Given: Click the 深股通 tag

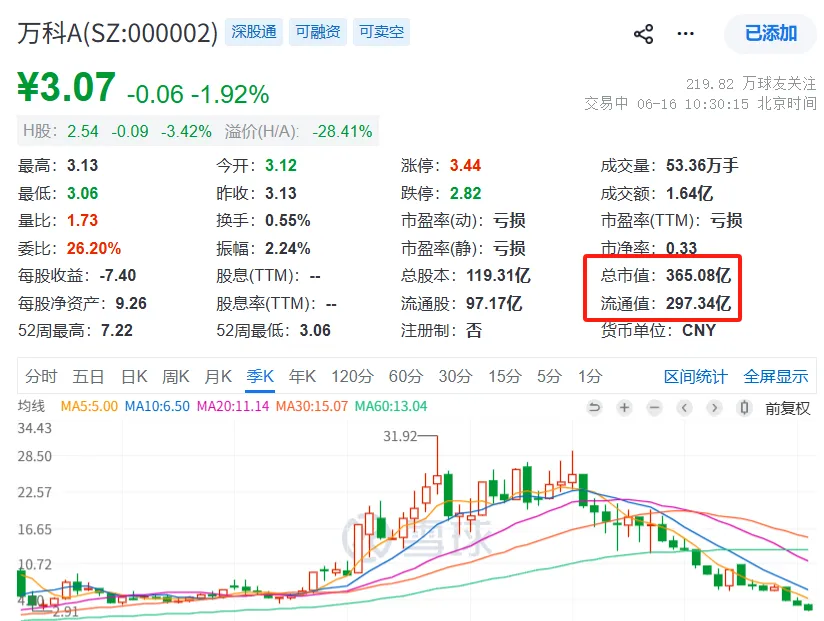Looking at the screenshot, I should tap(254, 32).
